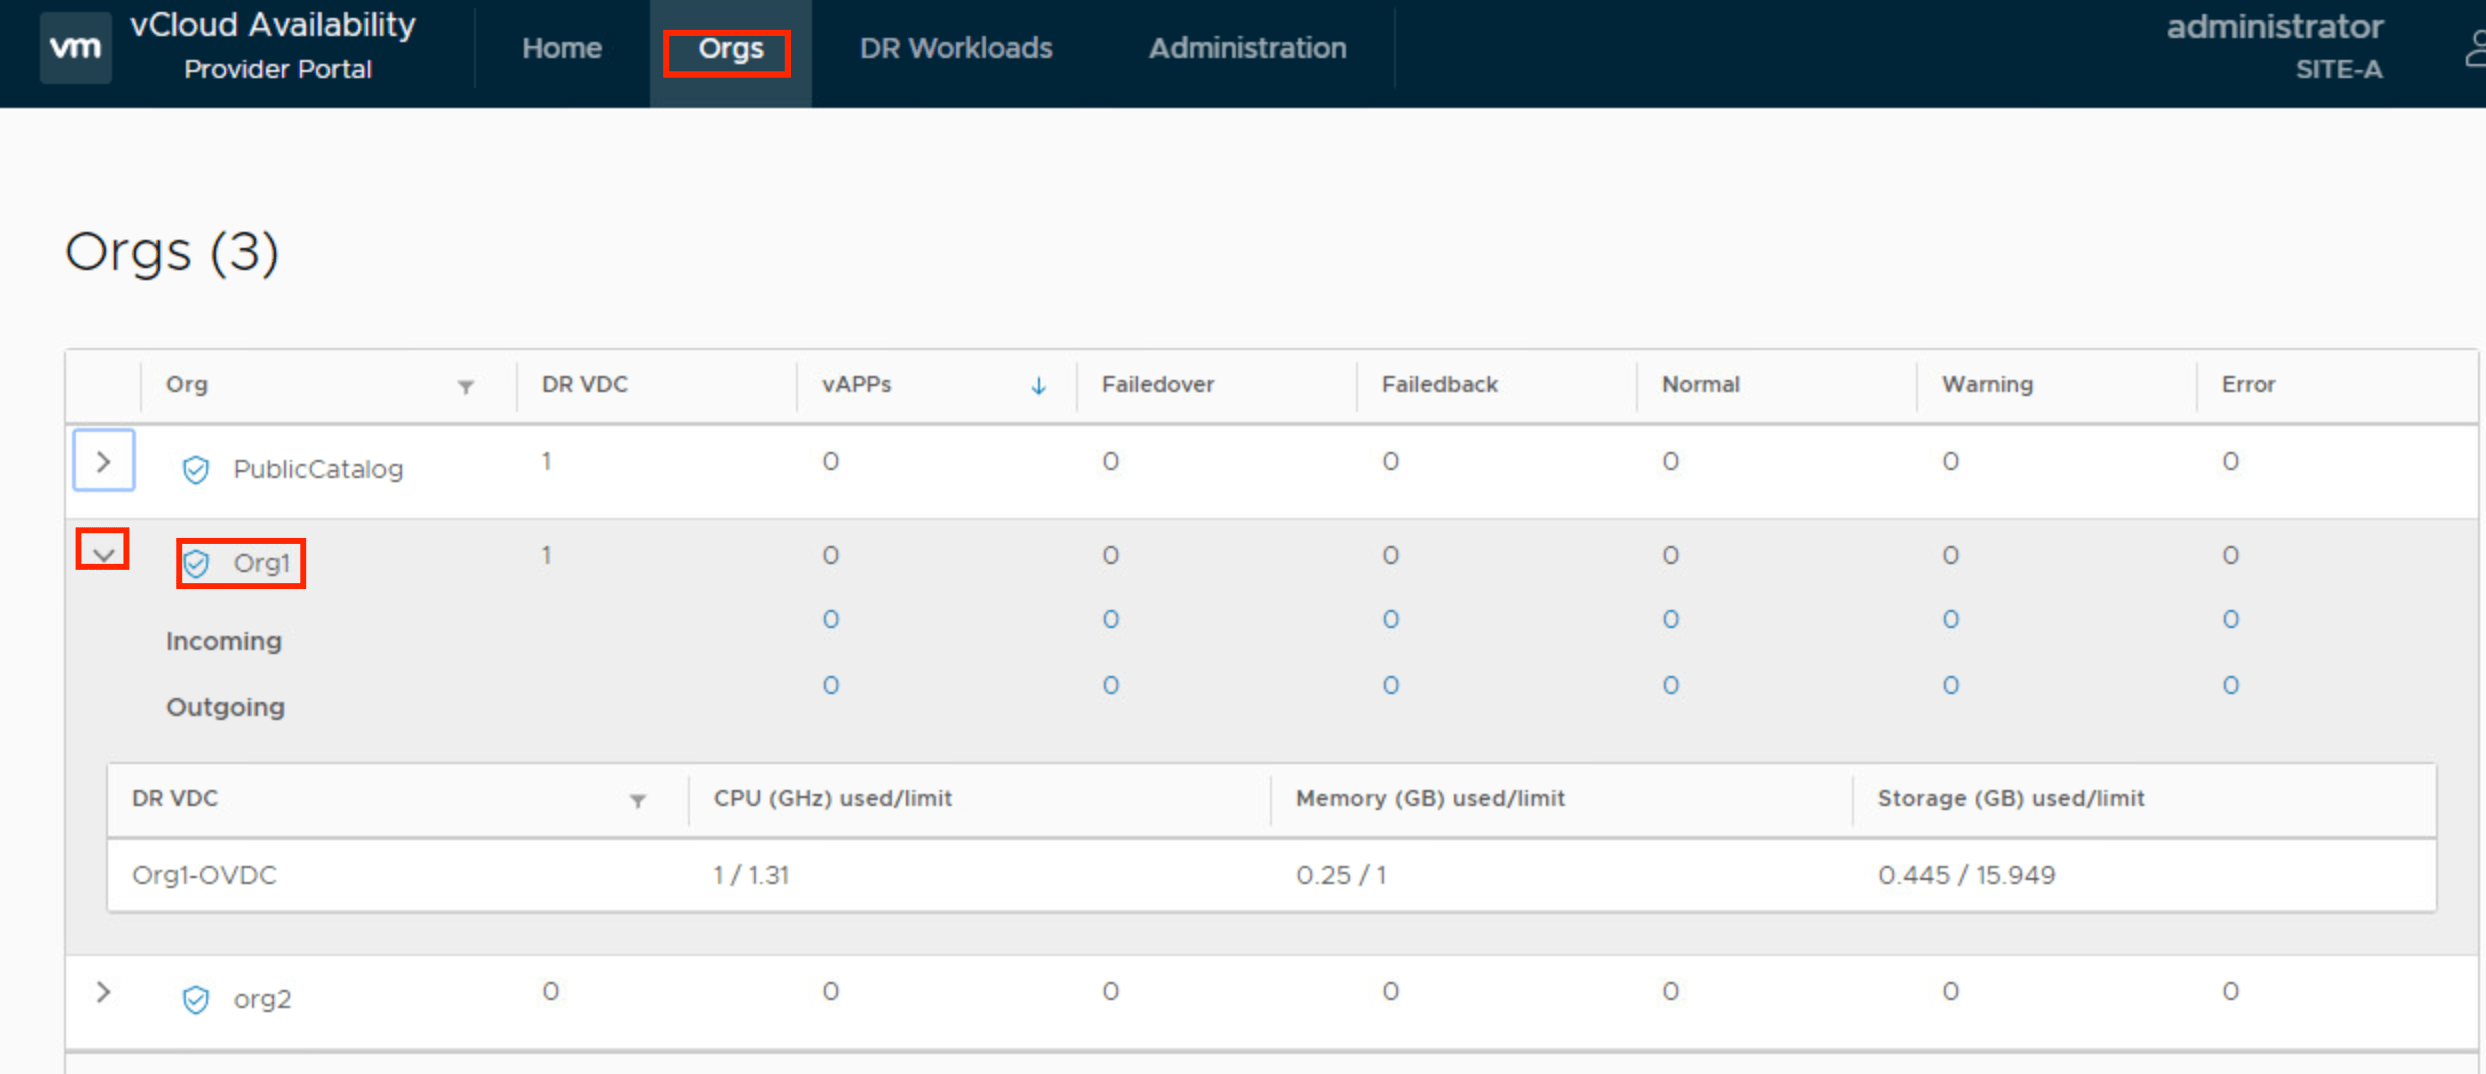Click the VMware vm logo

tap(75, 47)
